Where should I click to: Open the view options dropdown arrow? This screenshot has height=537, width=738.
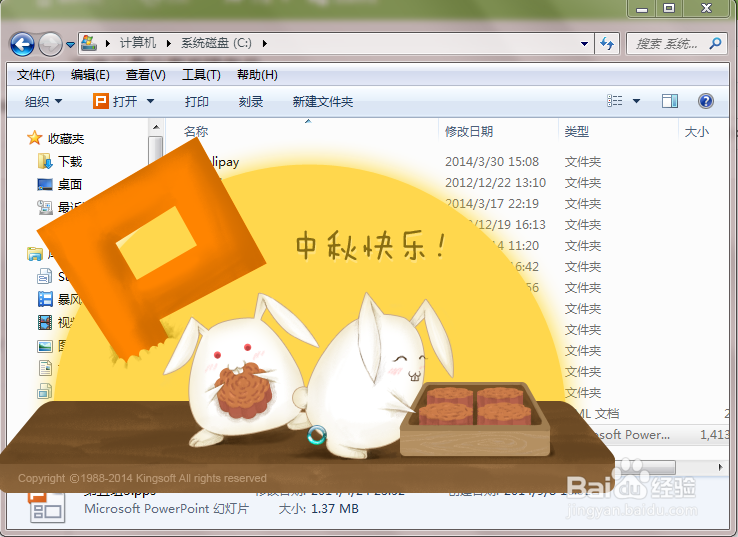point(636,101)
